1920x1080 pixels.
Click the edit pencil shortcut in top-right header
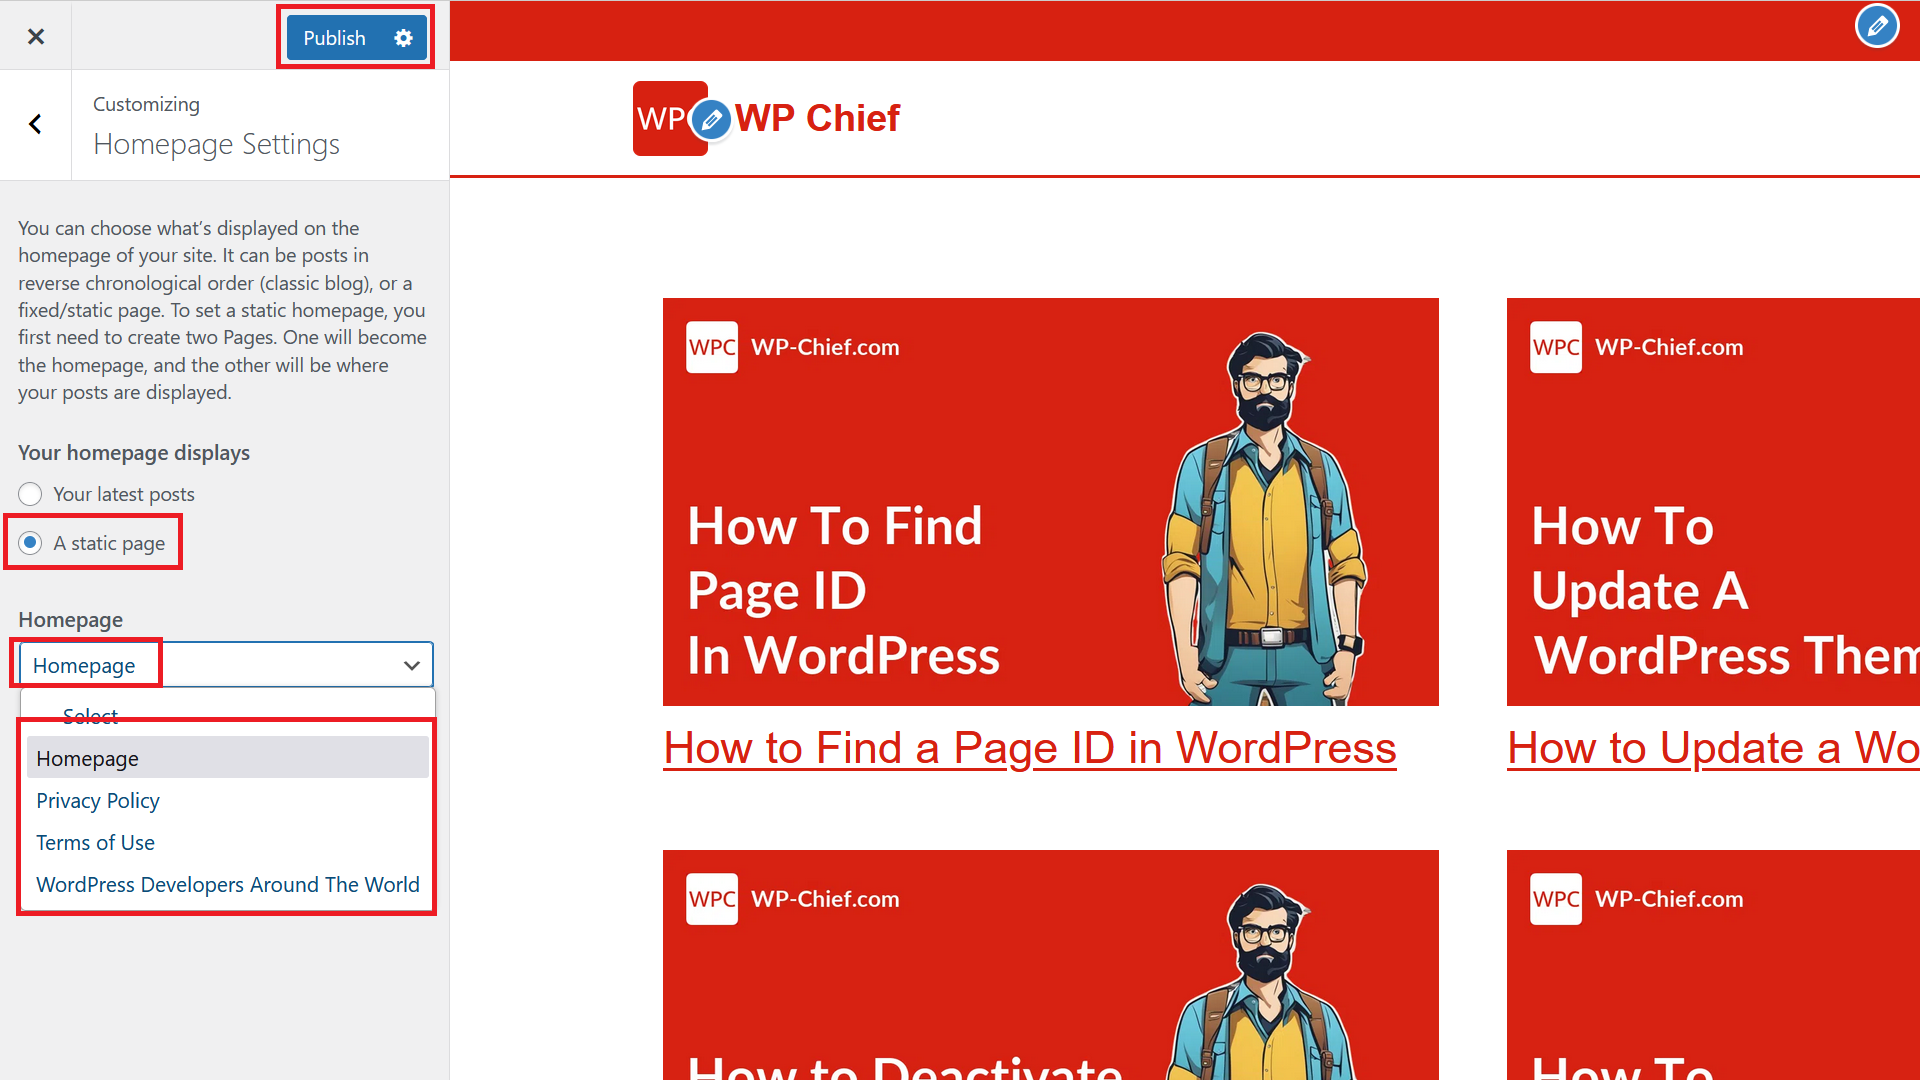click(1877, 26)
